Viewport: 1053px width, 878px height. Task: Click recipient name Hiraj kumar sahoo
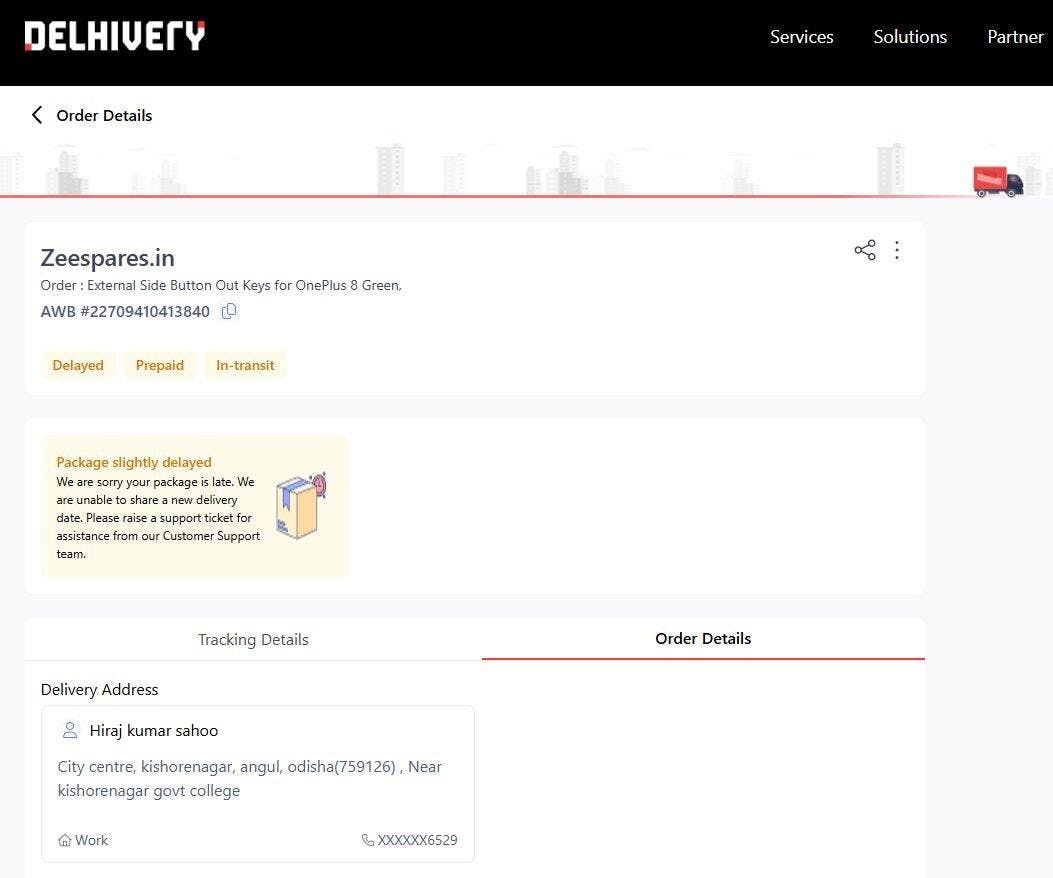tap(154, 731)
